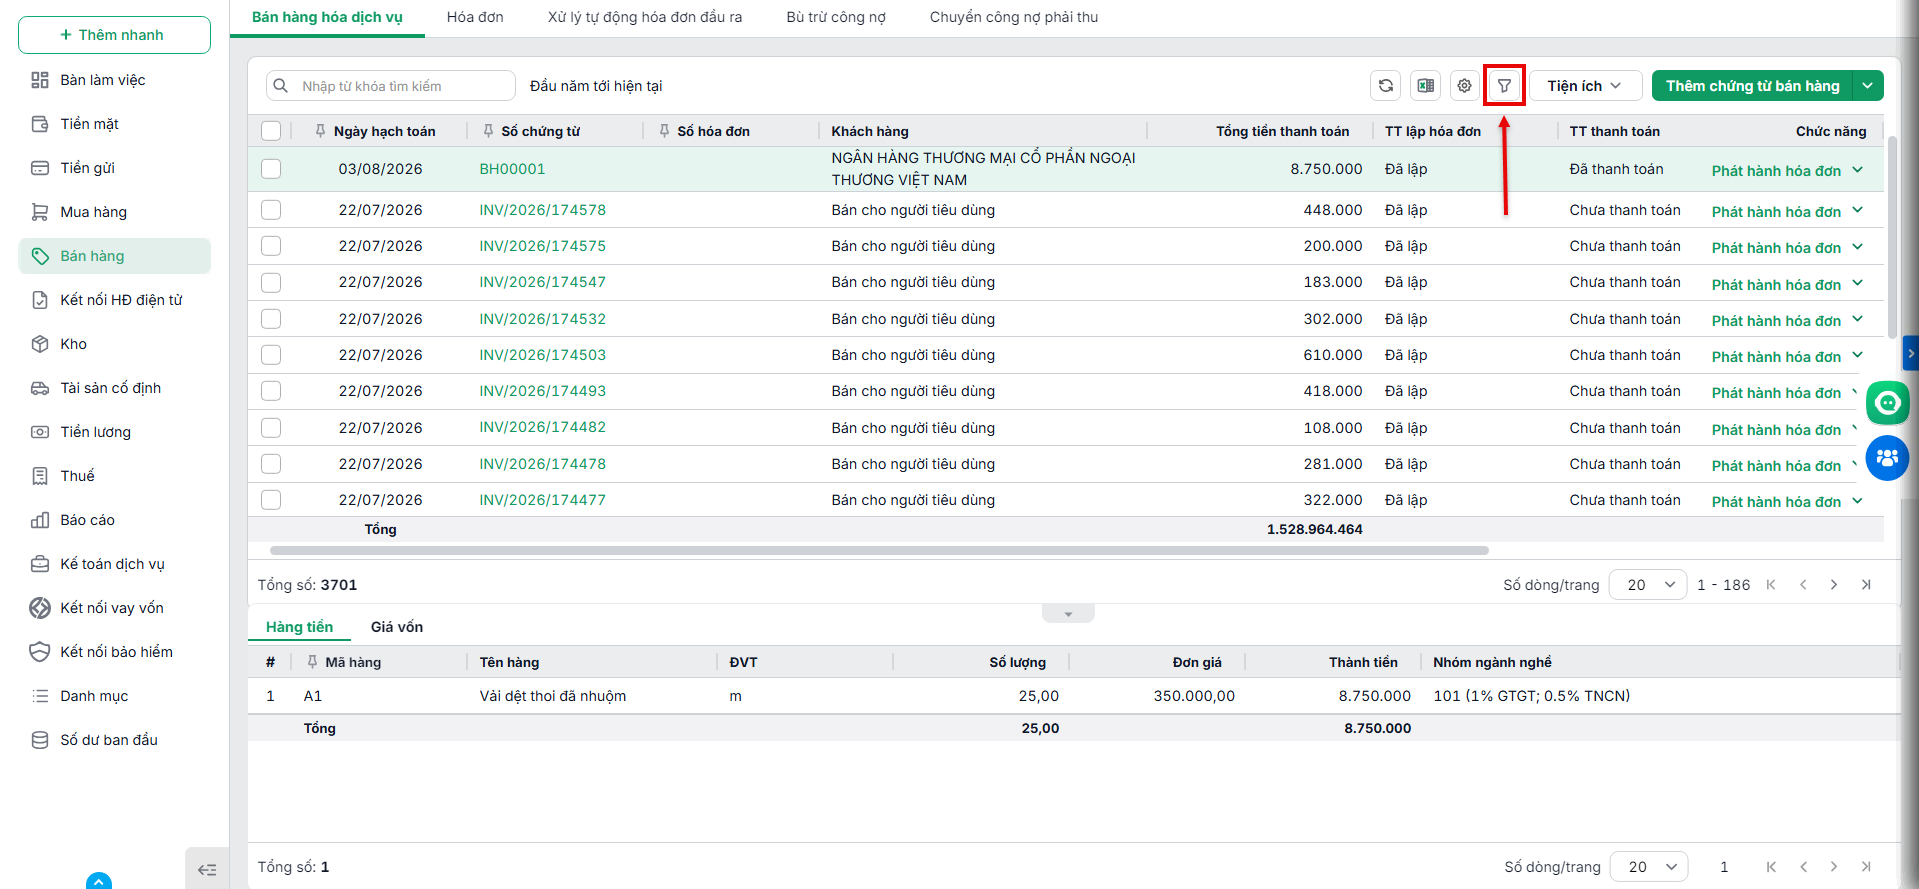
Task: Open Tiền mặt in sidebar
Action: [x=89, y=124]
